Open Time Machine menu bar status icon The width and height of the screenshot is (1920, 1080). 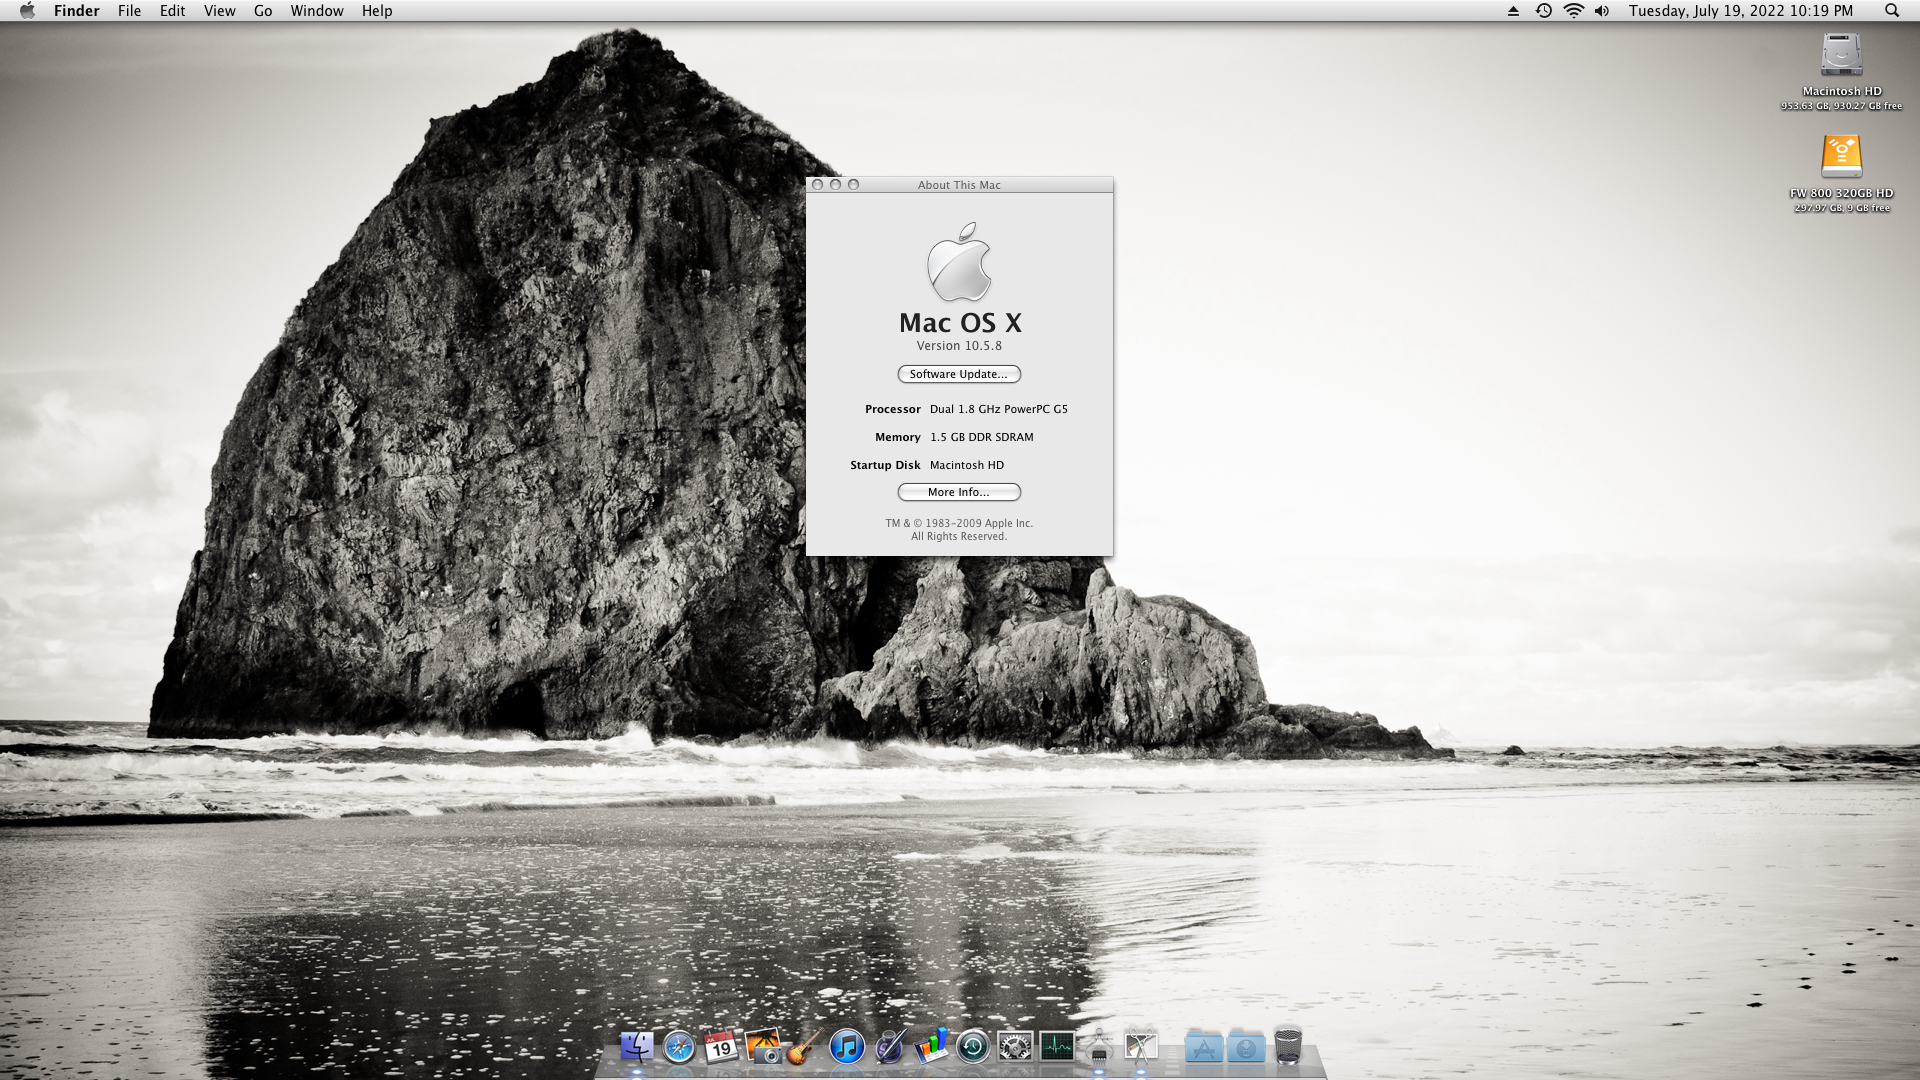[1544, 11]
